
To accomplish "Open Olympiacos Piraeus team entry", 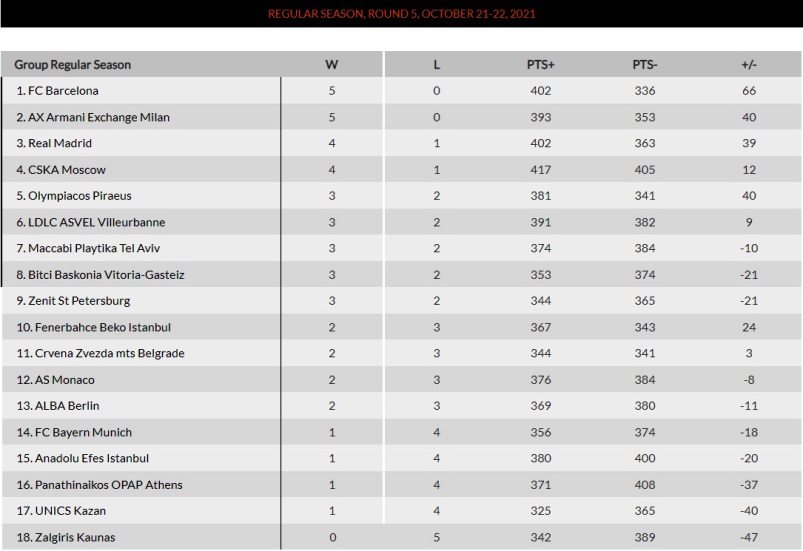I will click(79, 196).
